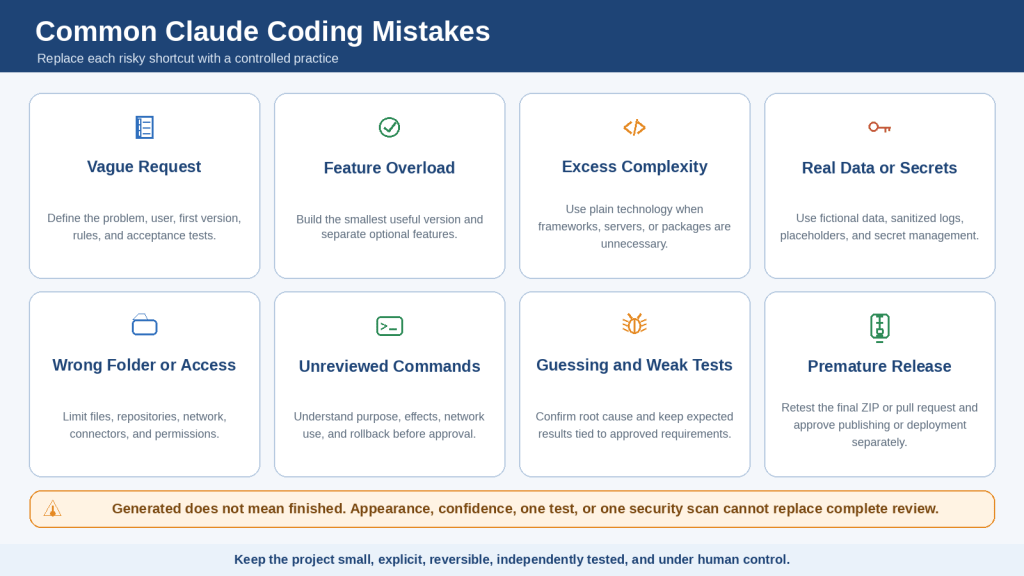Click the checklist icon above Vague Request

[x=144, y=127]
